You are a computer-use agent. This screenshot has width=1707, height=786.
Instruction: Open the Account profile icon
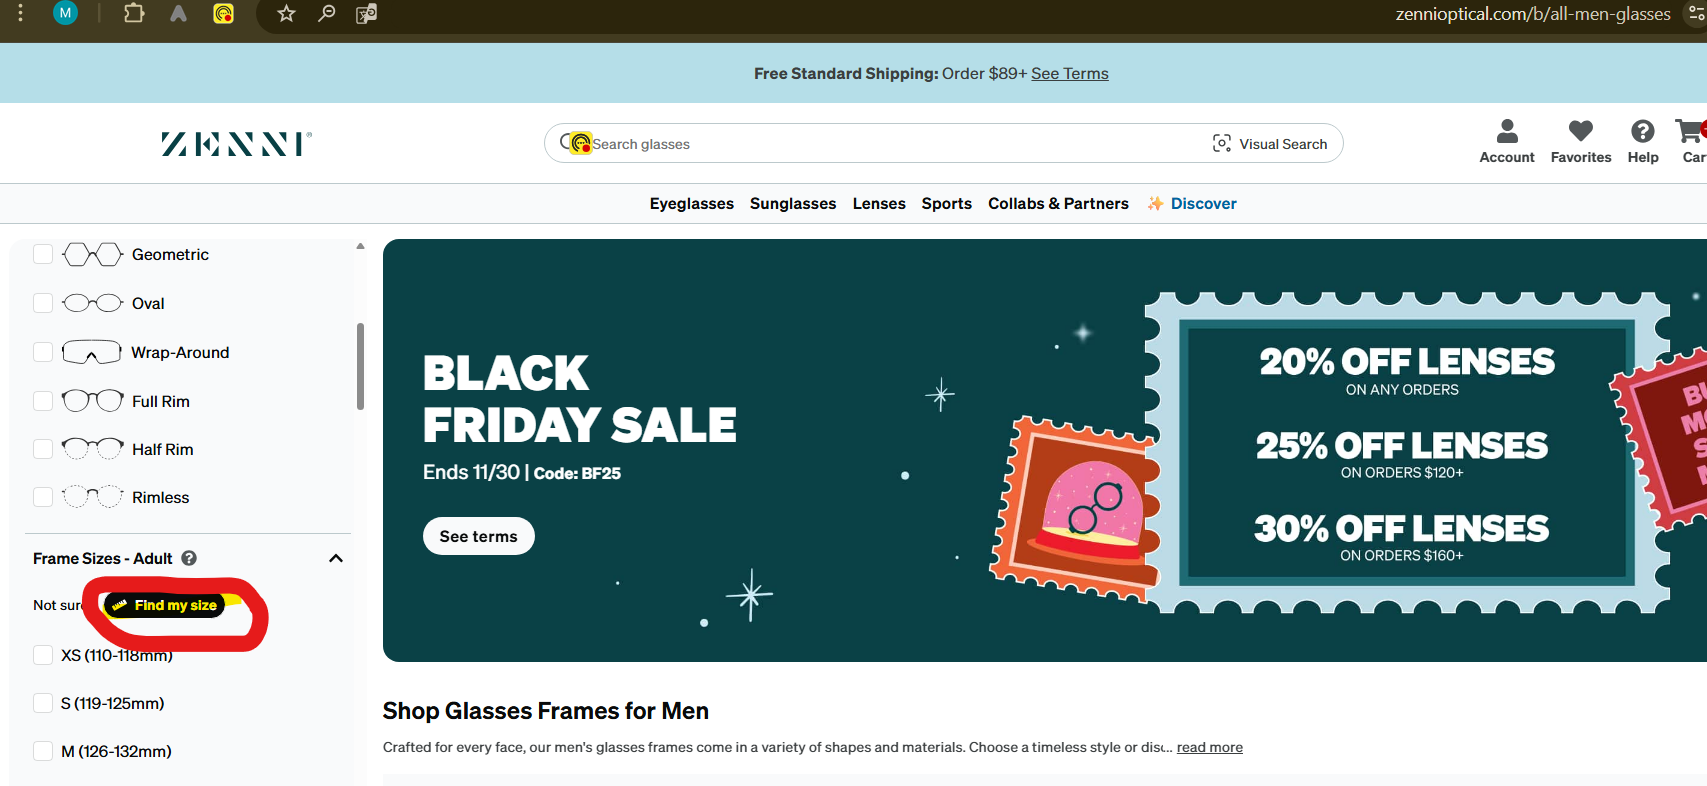point(1506,132)
